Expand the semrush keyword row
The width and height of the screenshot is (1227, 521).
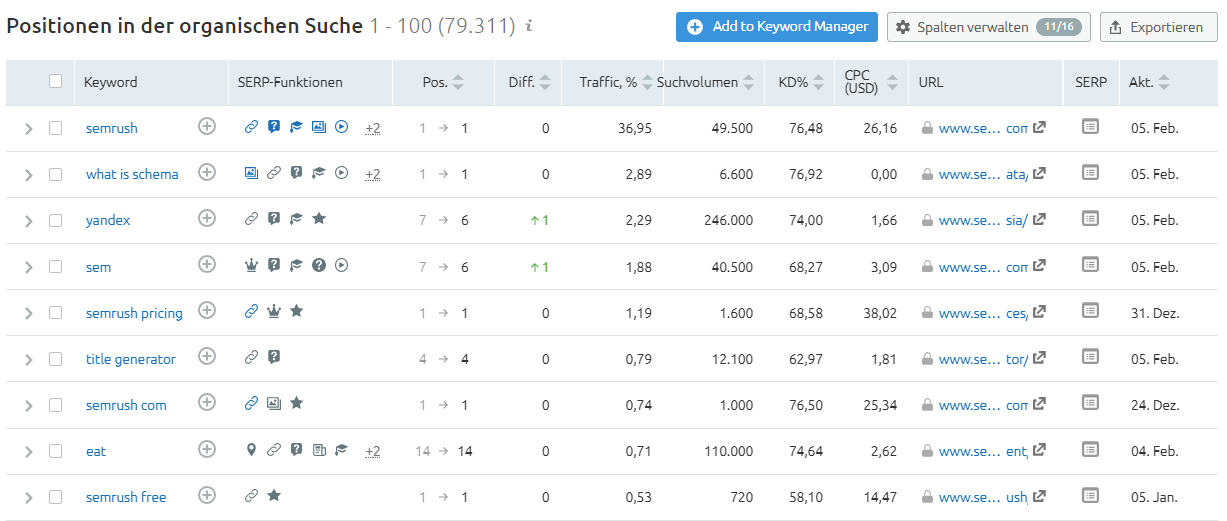pos(28,129)
